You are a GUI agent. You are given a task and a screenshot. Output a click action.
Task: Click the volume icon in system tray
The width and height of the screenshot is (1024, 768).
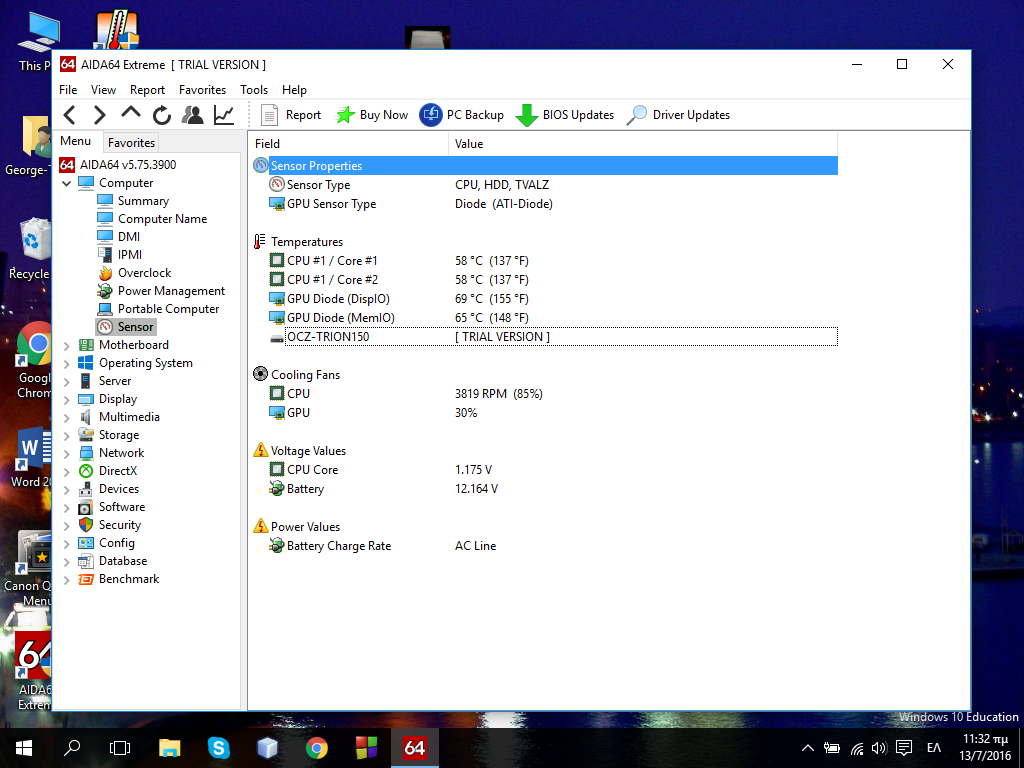pyautogui.click(x=879, y=748)
